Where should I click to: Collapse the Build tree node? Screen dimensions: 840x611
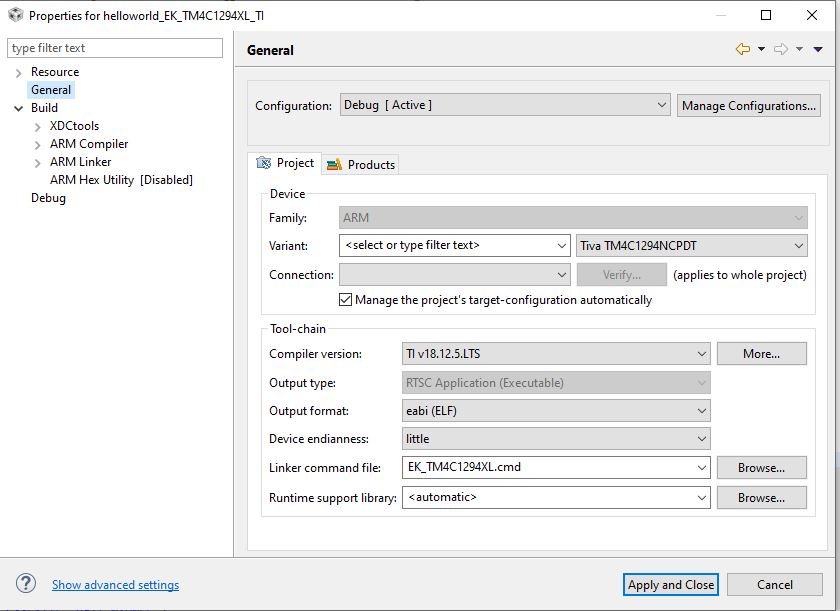click(19, 108)
